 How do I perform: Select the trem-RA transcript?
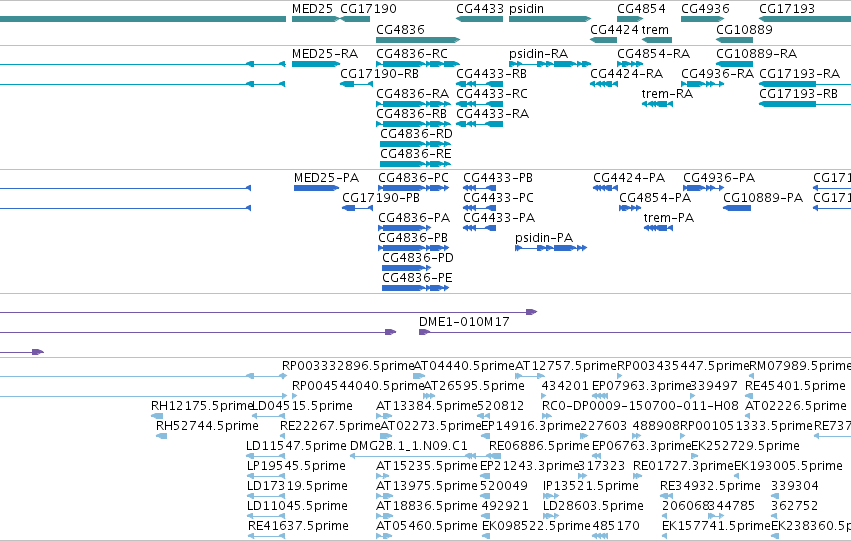pyautogui.click(x=657, y=104)
